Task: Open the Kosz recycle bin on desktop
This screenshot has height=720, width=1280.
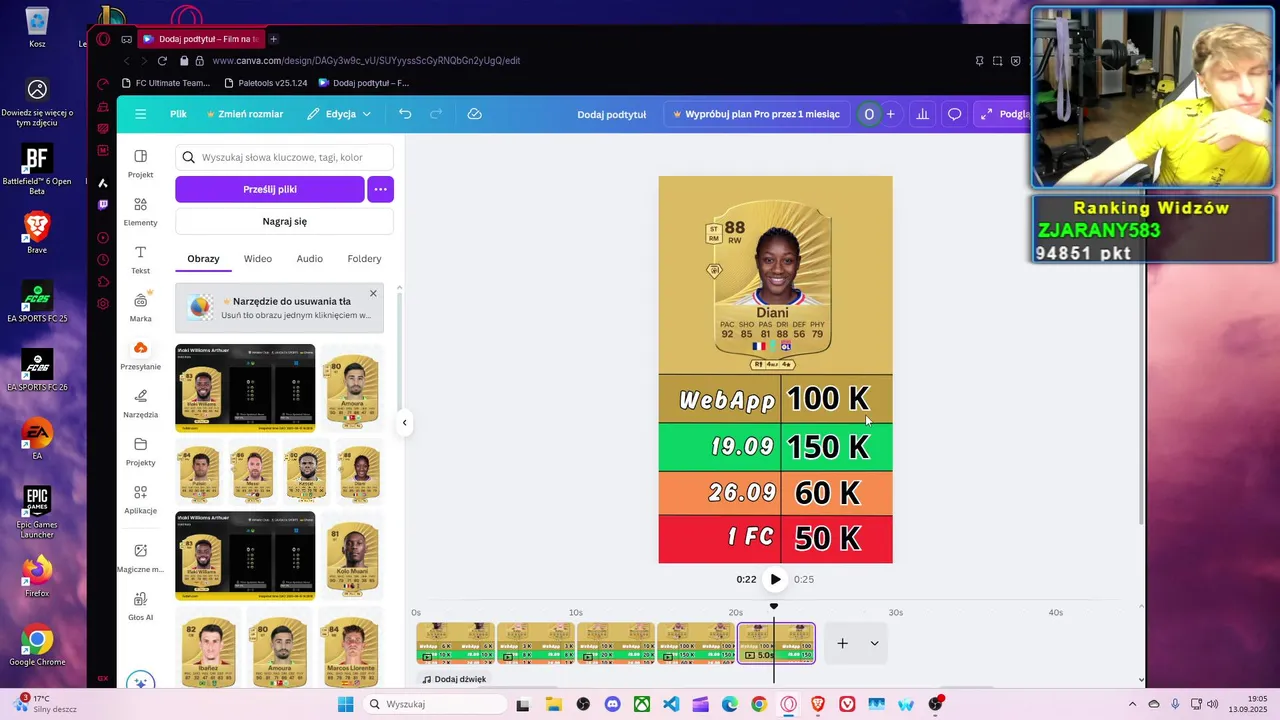Action: [37, 28]
